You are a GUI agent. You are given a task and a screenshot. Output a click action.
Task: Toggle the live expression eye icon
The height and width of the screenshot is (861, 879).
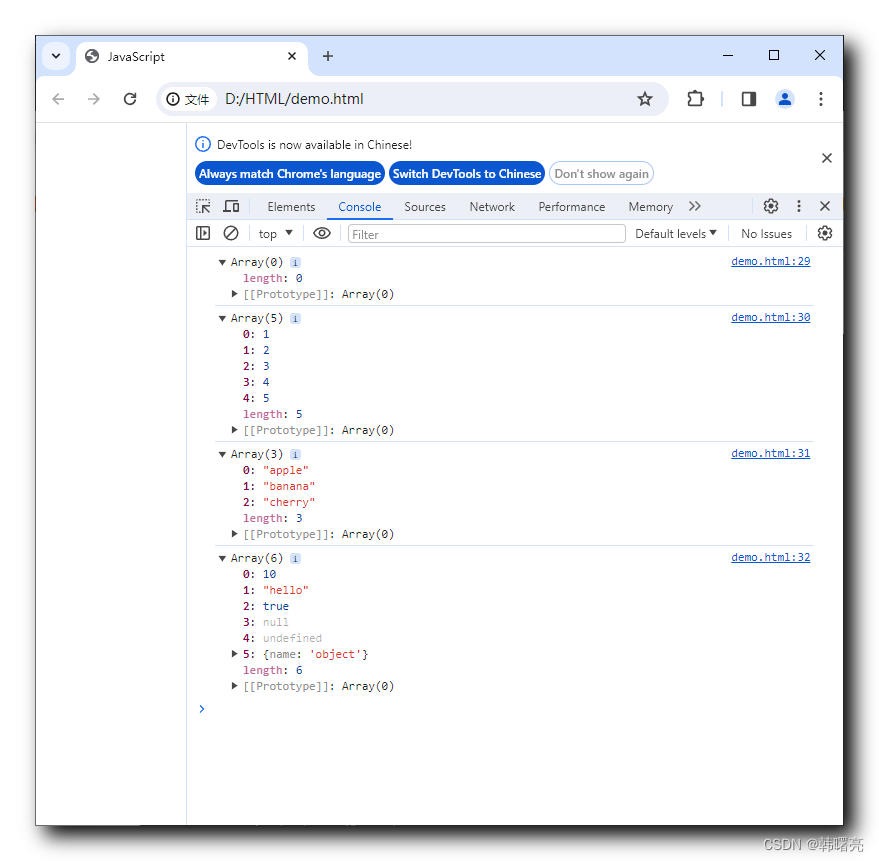tap(322, 233)
